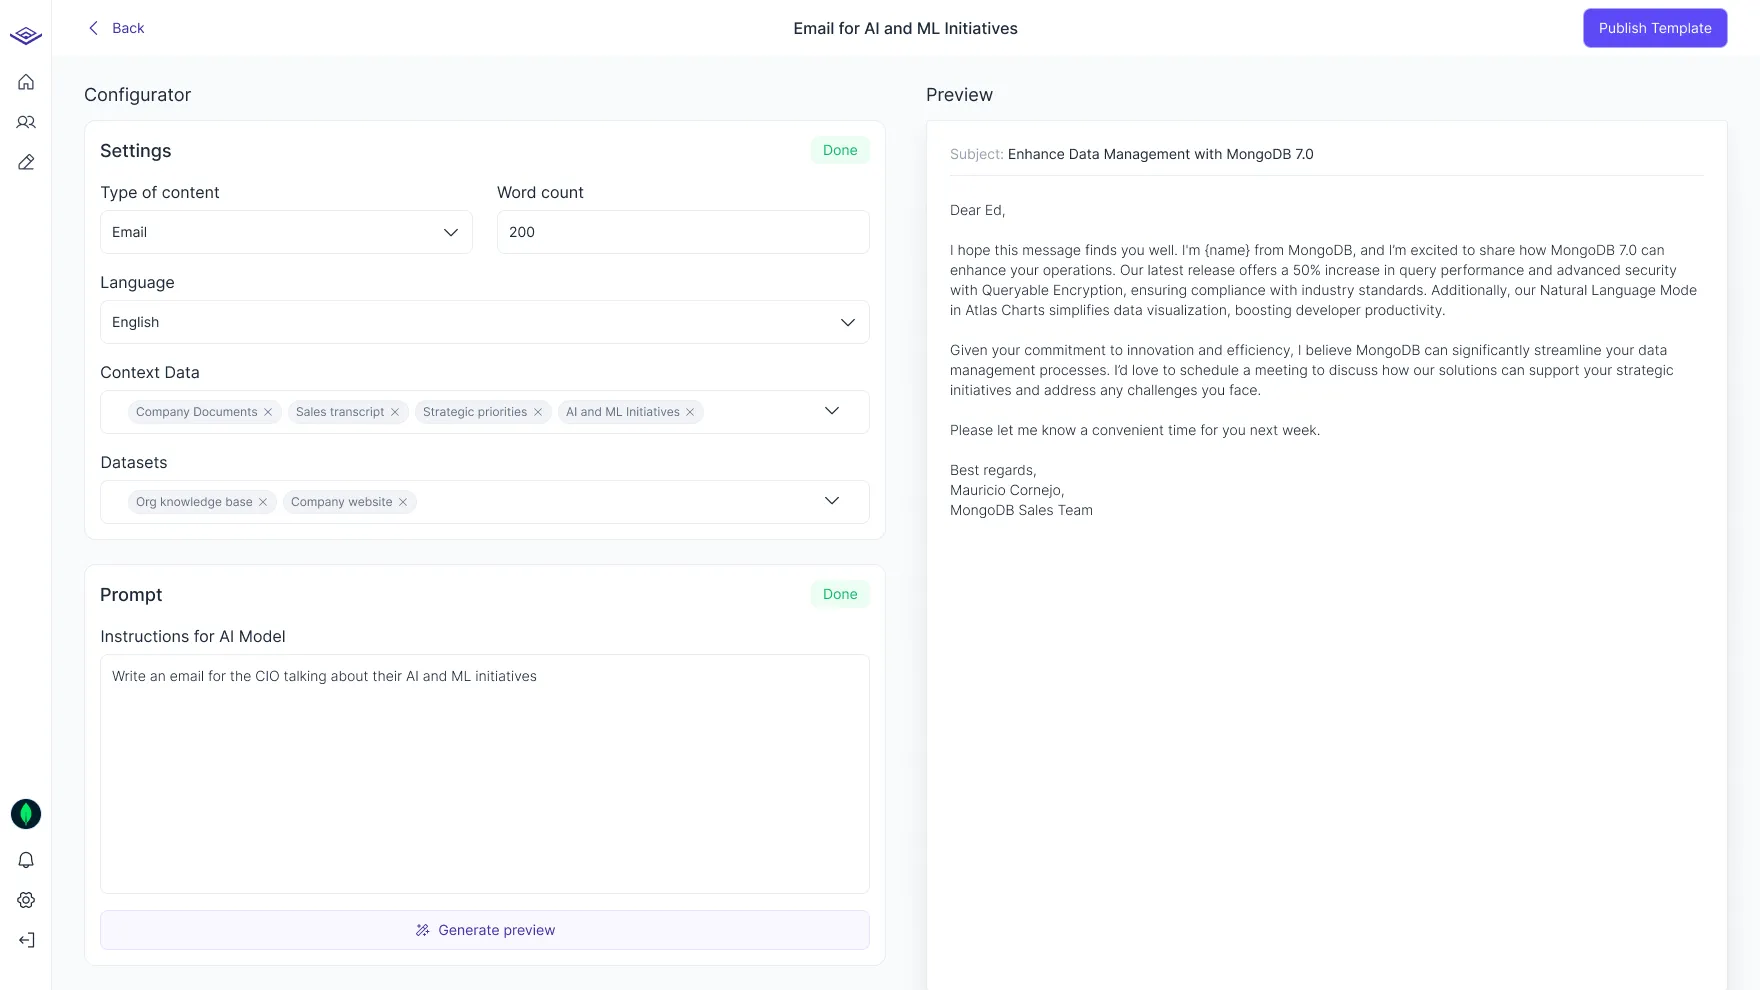
Task: Remove Strategic priorities tag
Action: click(538, 412)
